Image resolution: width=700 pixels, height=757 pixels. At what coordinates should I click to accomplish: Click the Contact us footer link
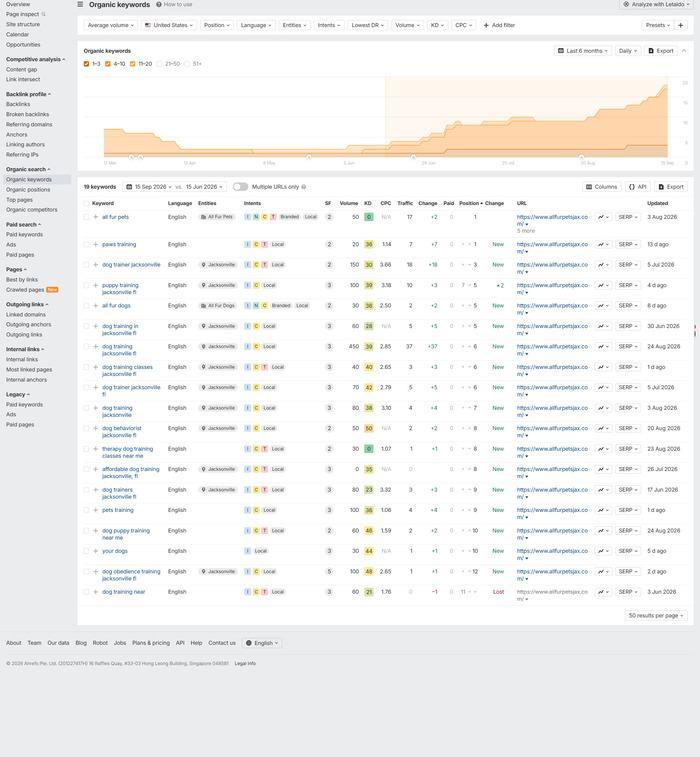tap(222, 643)
